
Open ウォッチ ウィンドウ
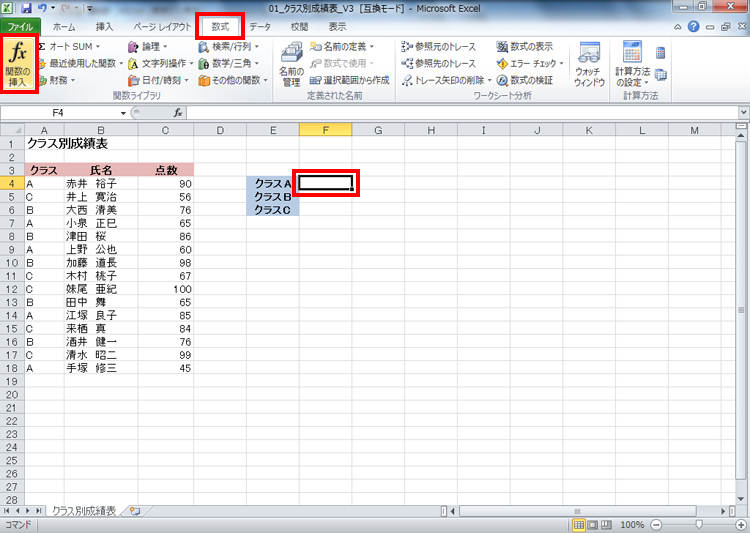tap(589, 64)
